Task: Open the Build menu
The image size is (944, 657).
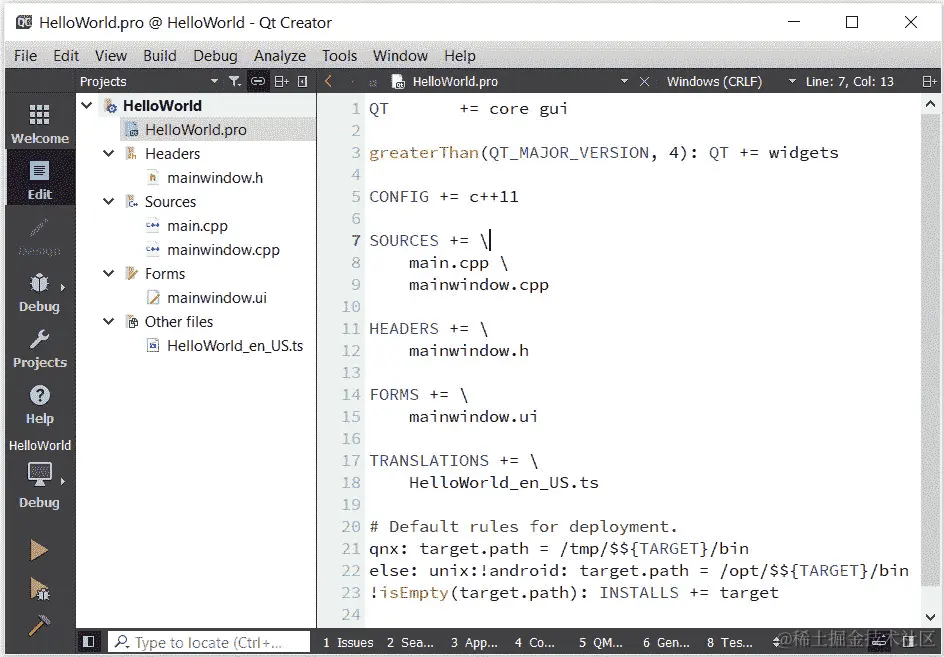Action: 160,56
